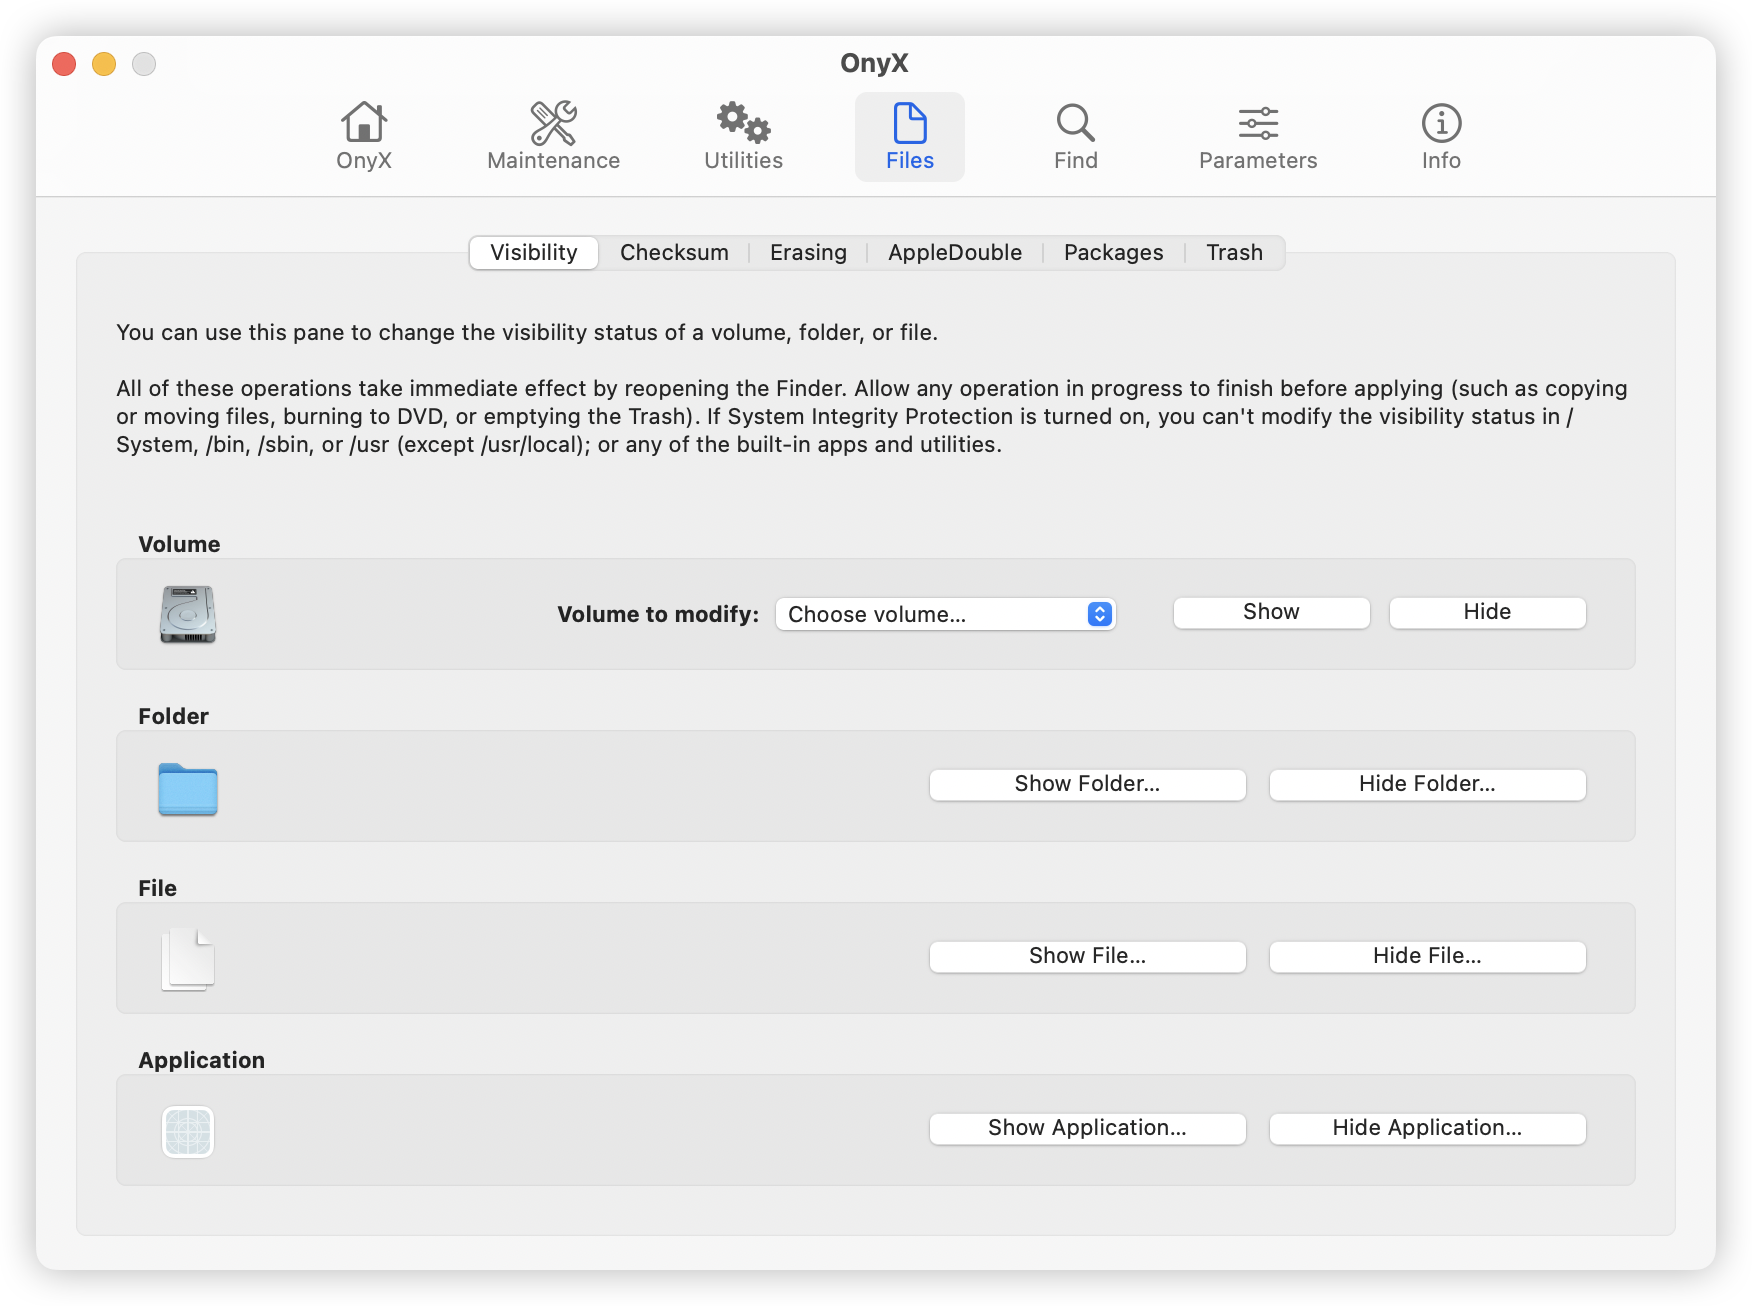
Task: Click the Show Folder… button
Action: coord(1087,784)
